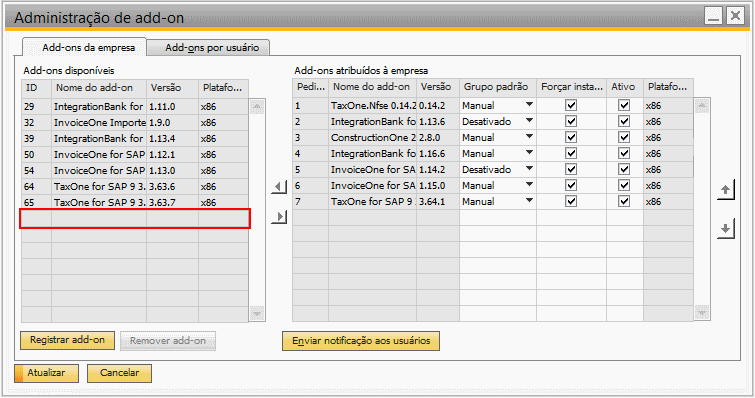Toggle Ativo checkbox for TaxOne.Nfse row
Screen dimensions: 755x398
pyautogui.click(x=624, y=105)
